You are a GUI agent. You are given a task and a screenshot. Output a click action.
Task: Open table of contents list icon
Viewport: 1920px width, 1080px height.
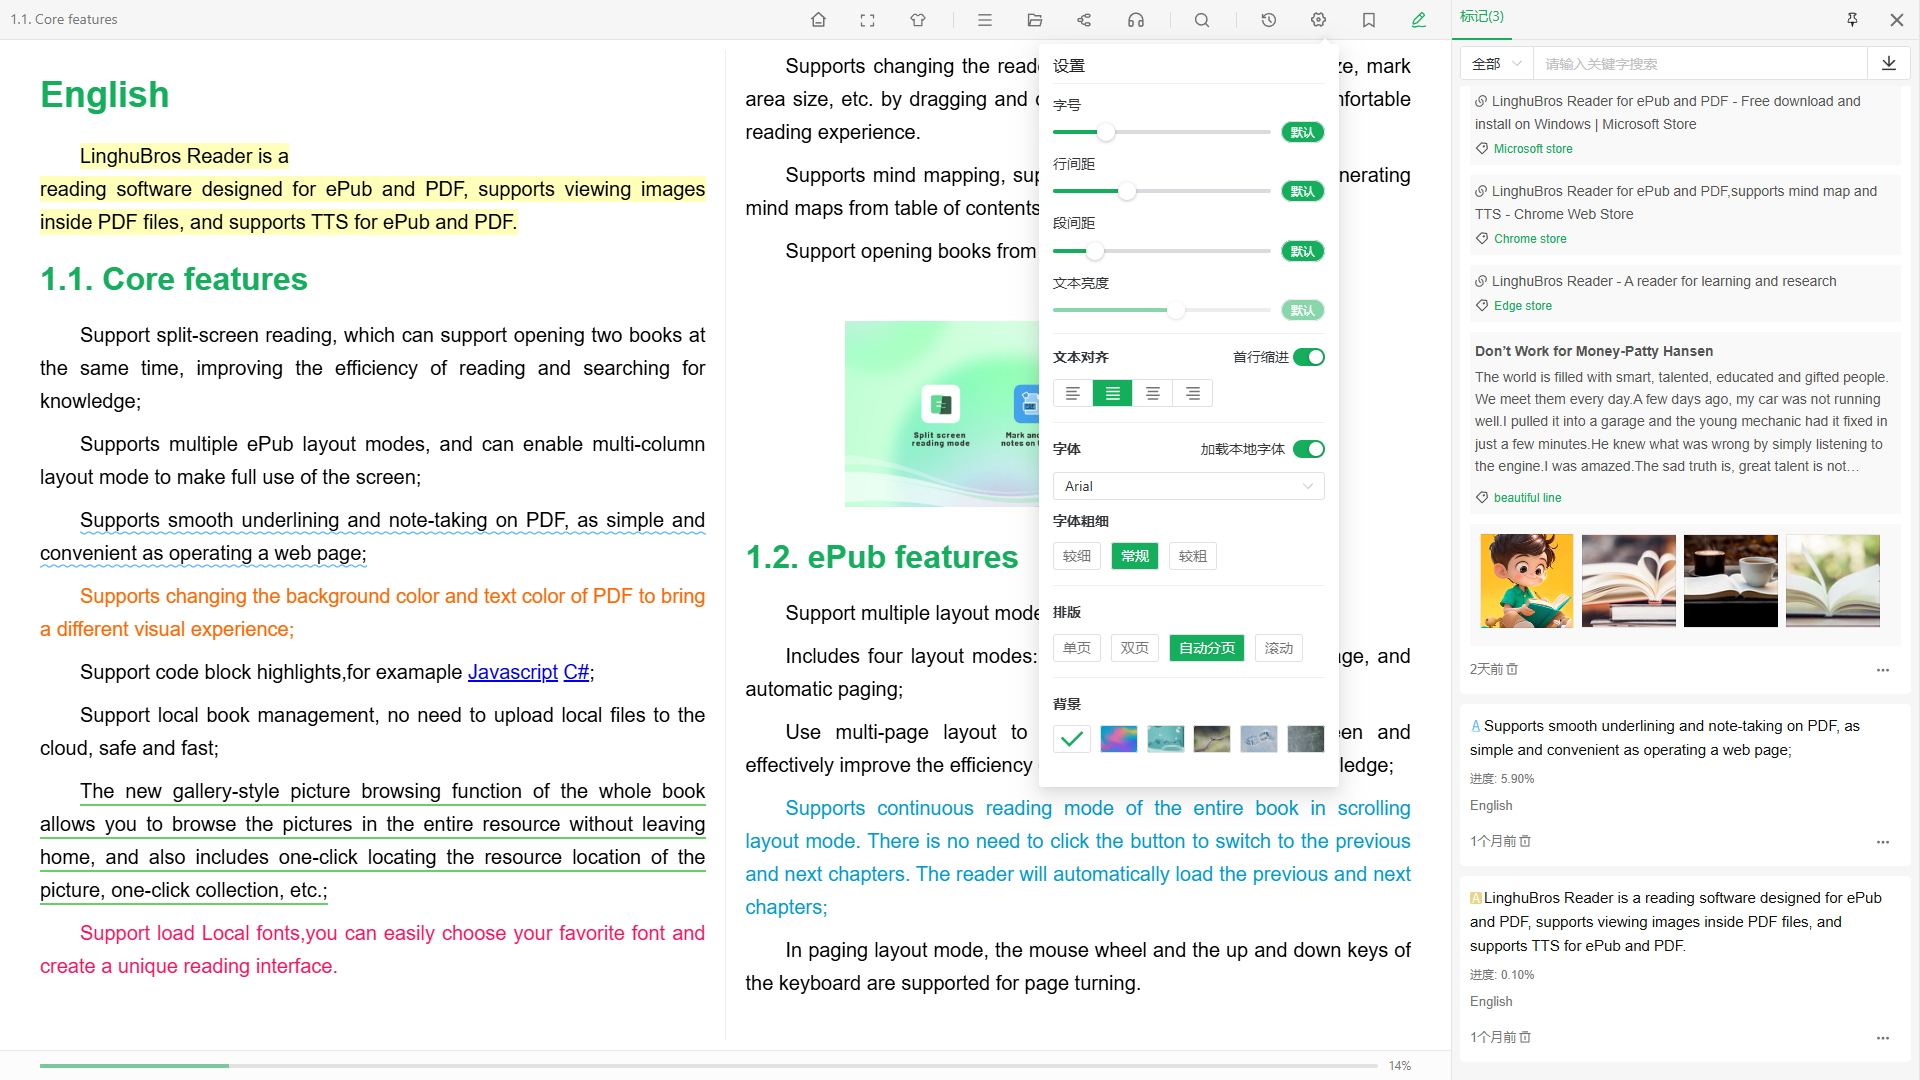(x=985, y=20)
